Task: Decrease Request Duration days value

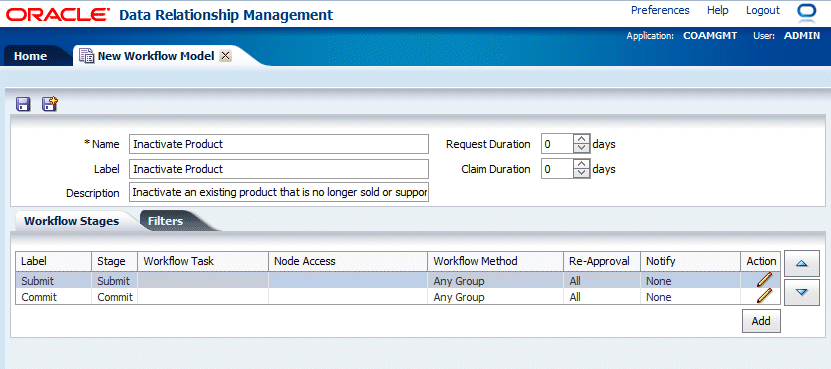Action: tap(582, 148)
